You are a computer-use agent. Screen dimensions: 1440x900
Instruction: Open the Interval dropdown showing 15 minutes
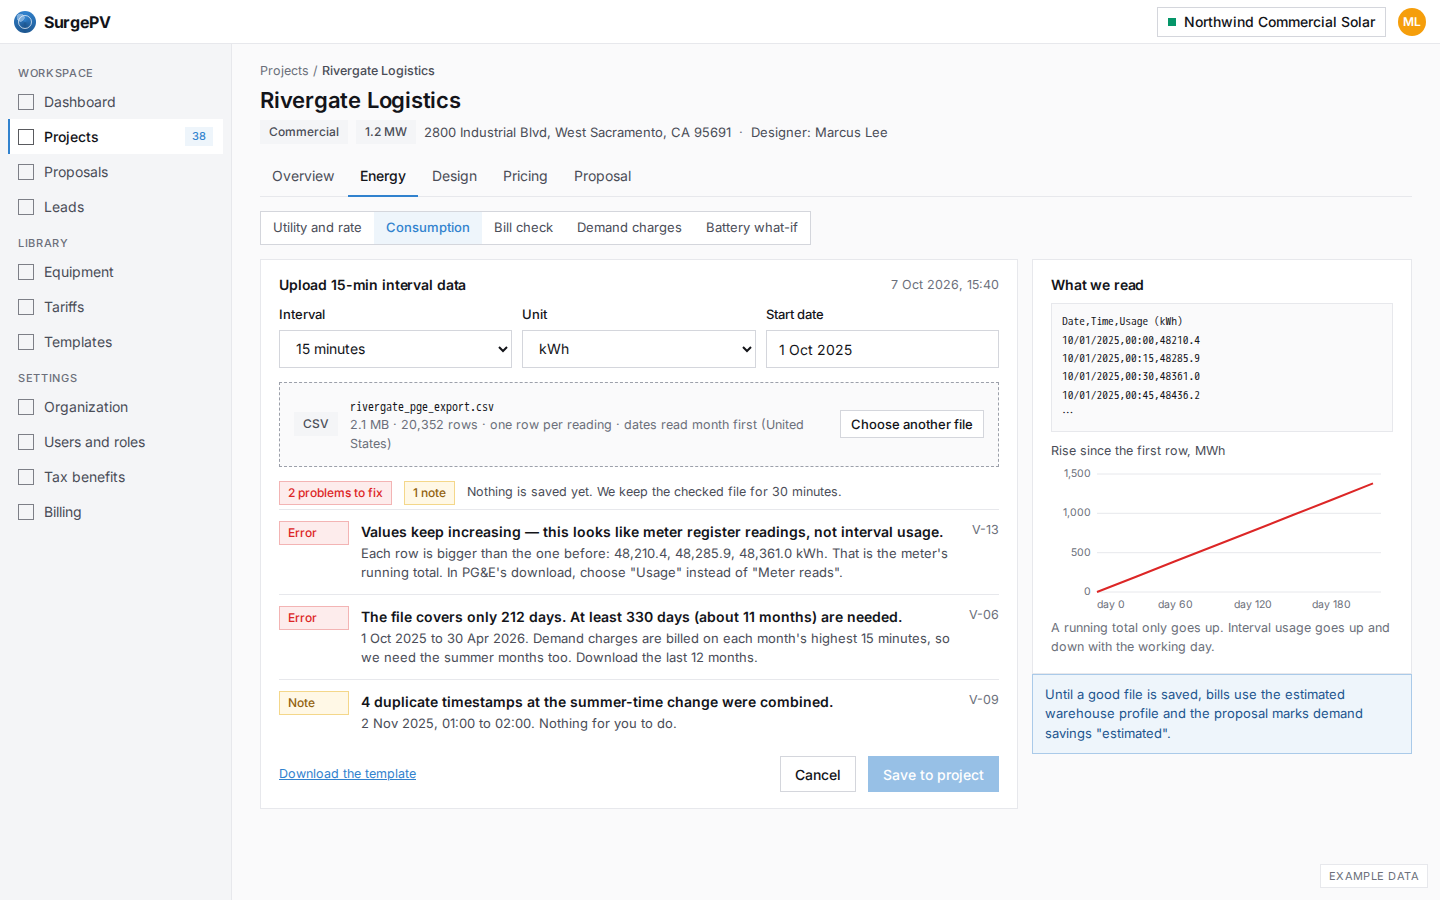tap(395, 349)
